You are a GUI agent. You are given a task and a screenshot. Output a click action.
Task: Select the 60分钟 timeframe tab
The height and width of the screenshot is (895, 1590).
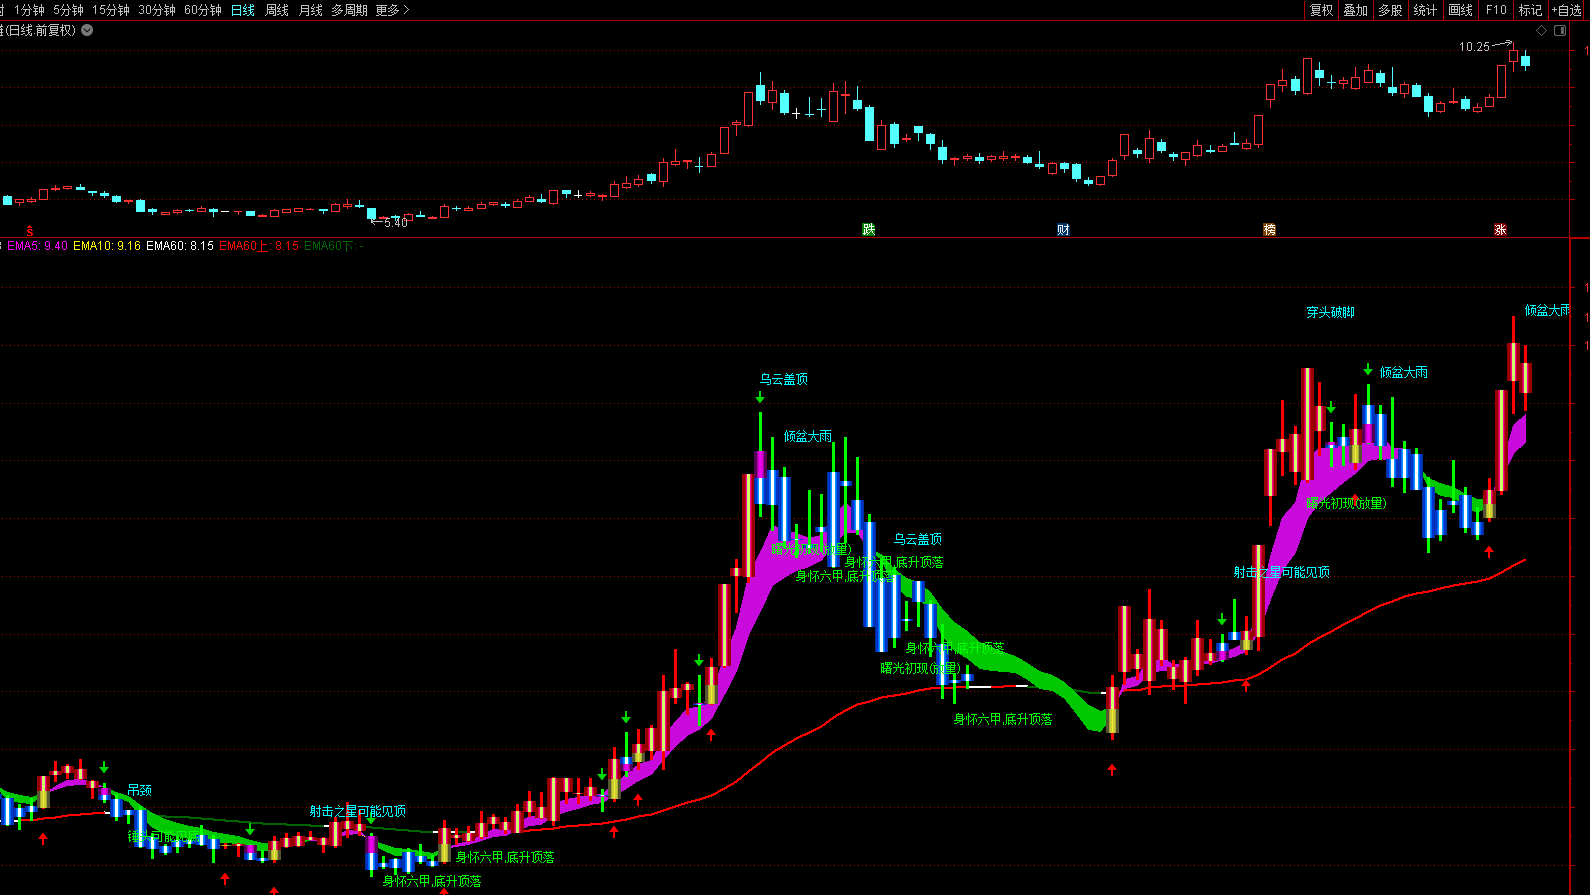[x=202, y=10]
